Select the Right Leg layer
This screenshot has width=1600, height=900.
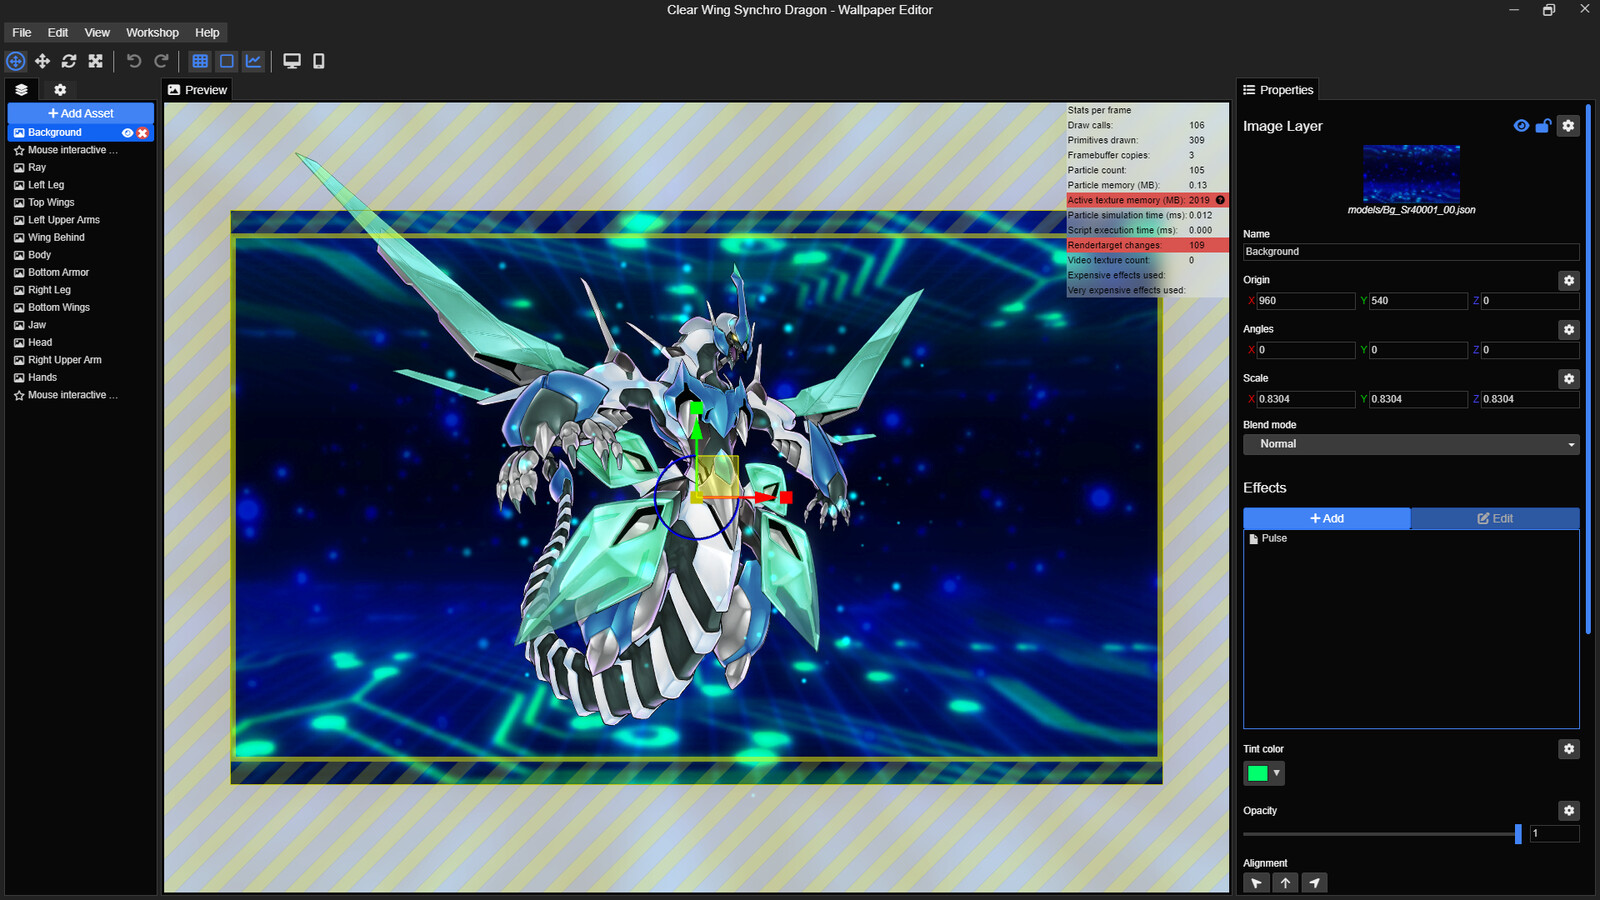(80, 290)
